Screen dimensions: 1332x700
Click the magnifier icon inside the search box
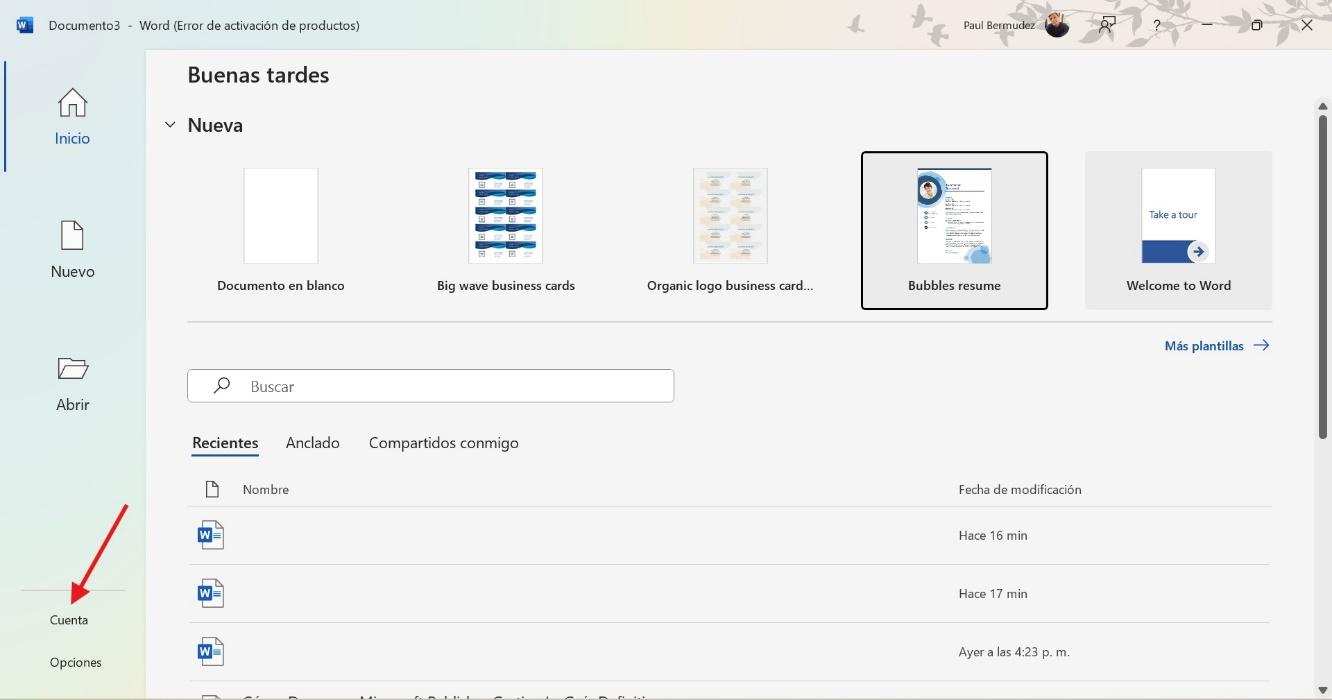pos(220,385)
